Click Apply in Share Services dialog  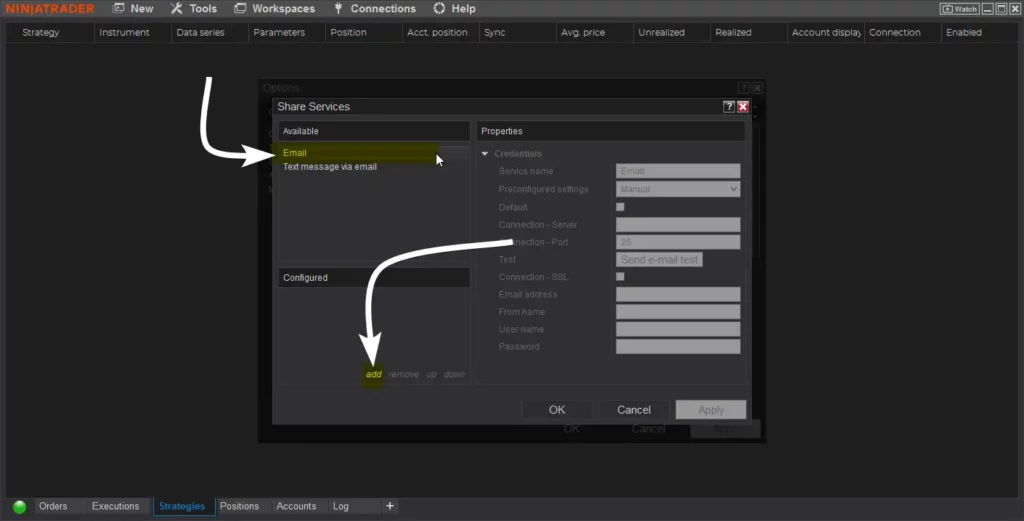[711, 409]
